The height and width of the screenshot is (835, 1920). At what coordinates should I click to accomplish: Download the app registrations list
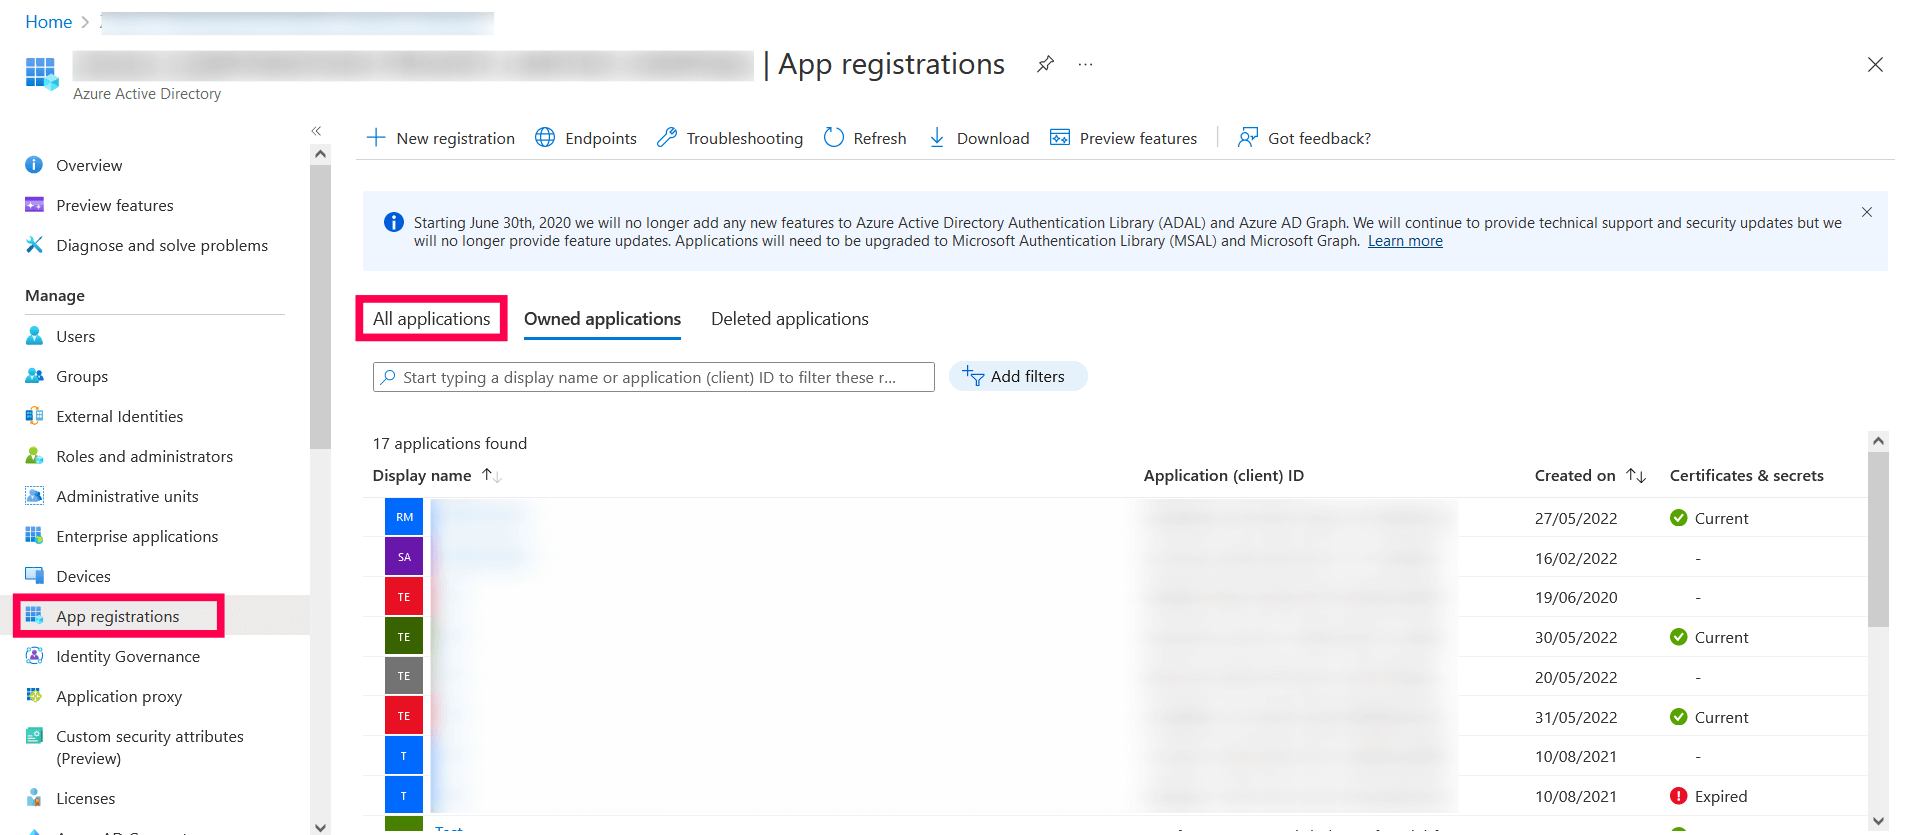[979, 138]
